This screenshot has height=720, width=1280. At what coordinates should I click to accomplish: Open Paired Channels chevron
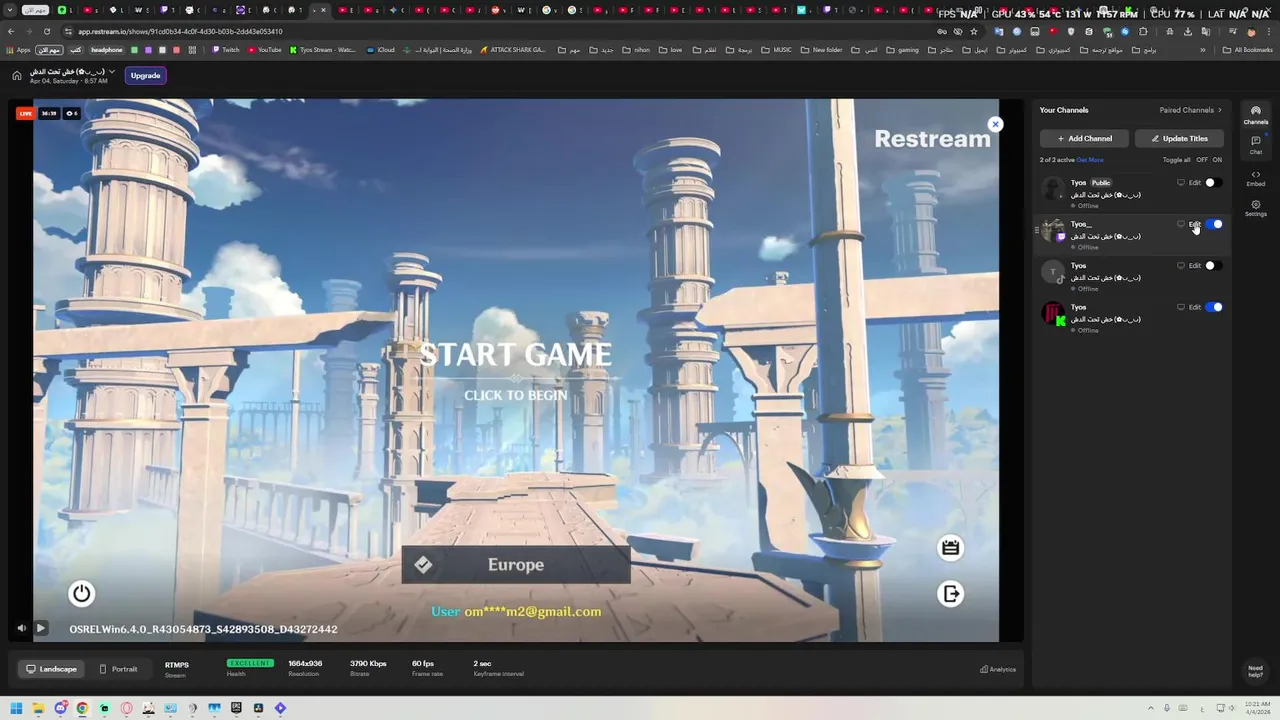coord(1220,110)
